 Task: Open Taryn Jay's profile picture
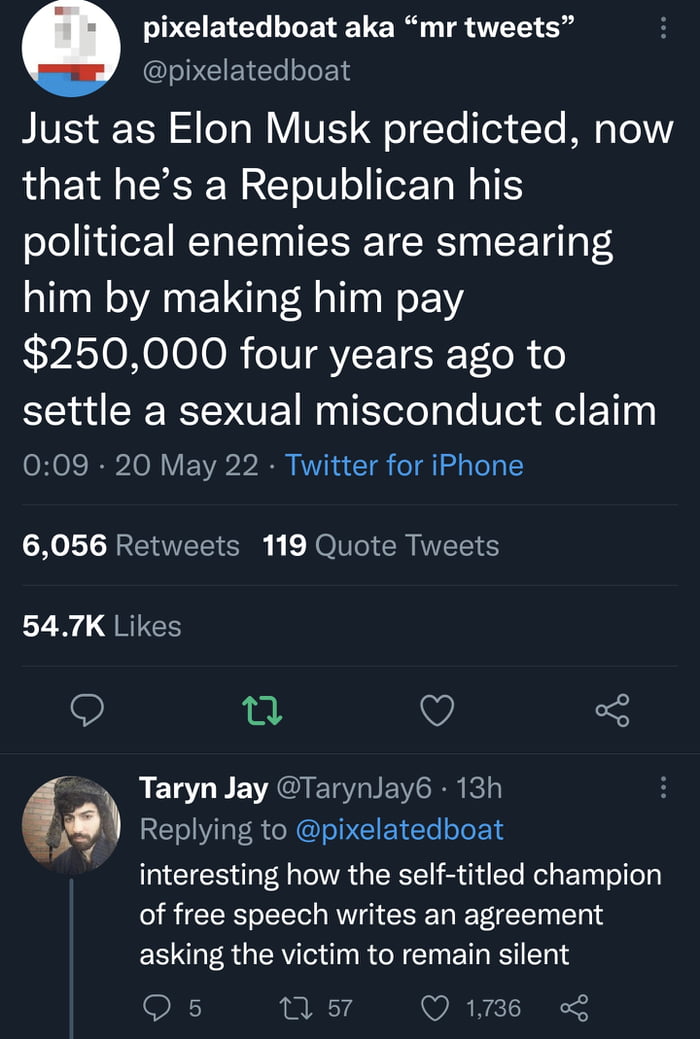[x=71, y=825]
